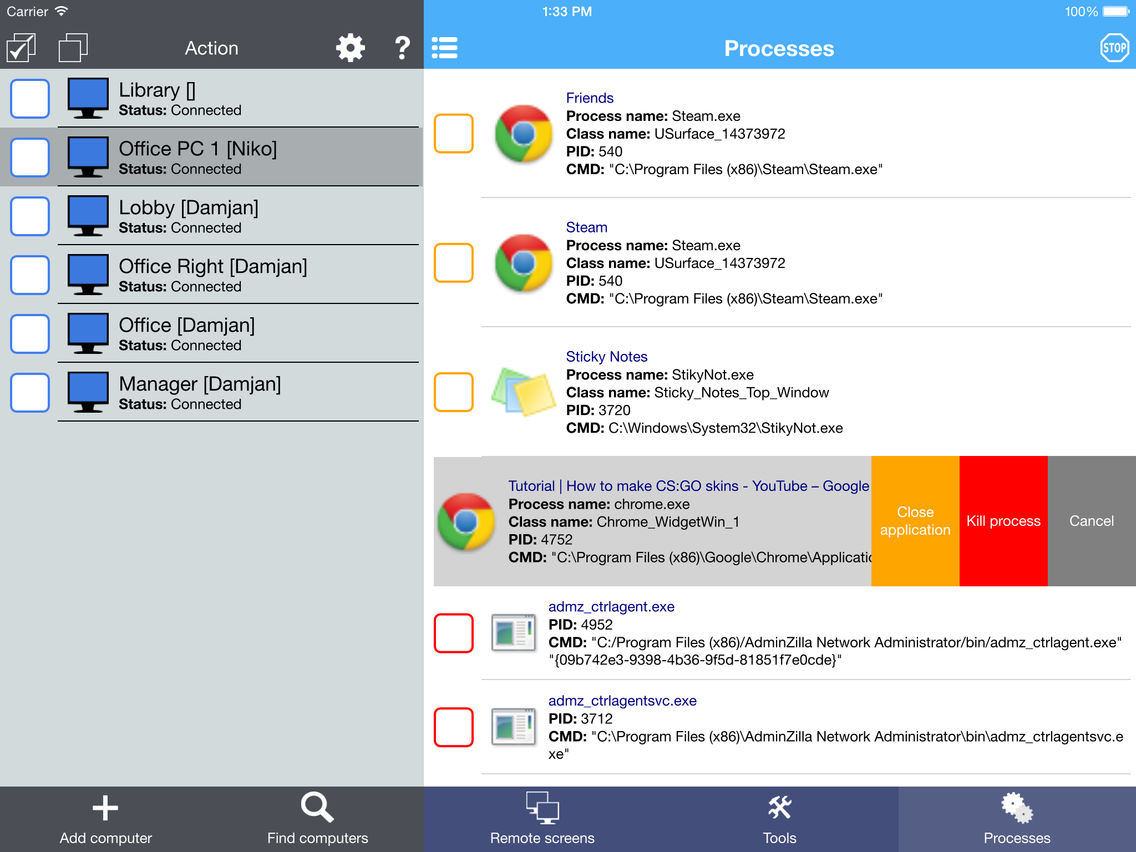1136x852 pixels.
Task: Tick the Friends process orange checkbox
Action: (454, 133)
